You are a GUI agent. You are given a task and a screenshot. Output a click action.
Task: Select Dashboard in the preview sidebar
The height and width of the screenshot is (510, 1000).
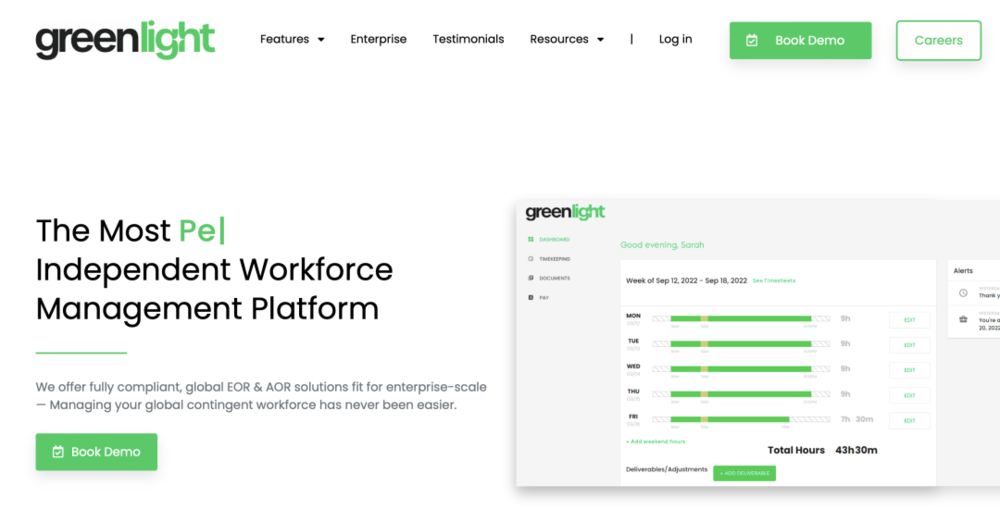pyautogui.click(x=554, y=240)
